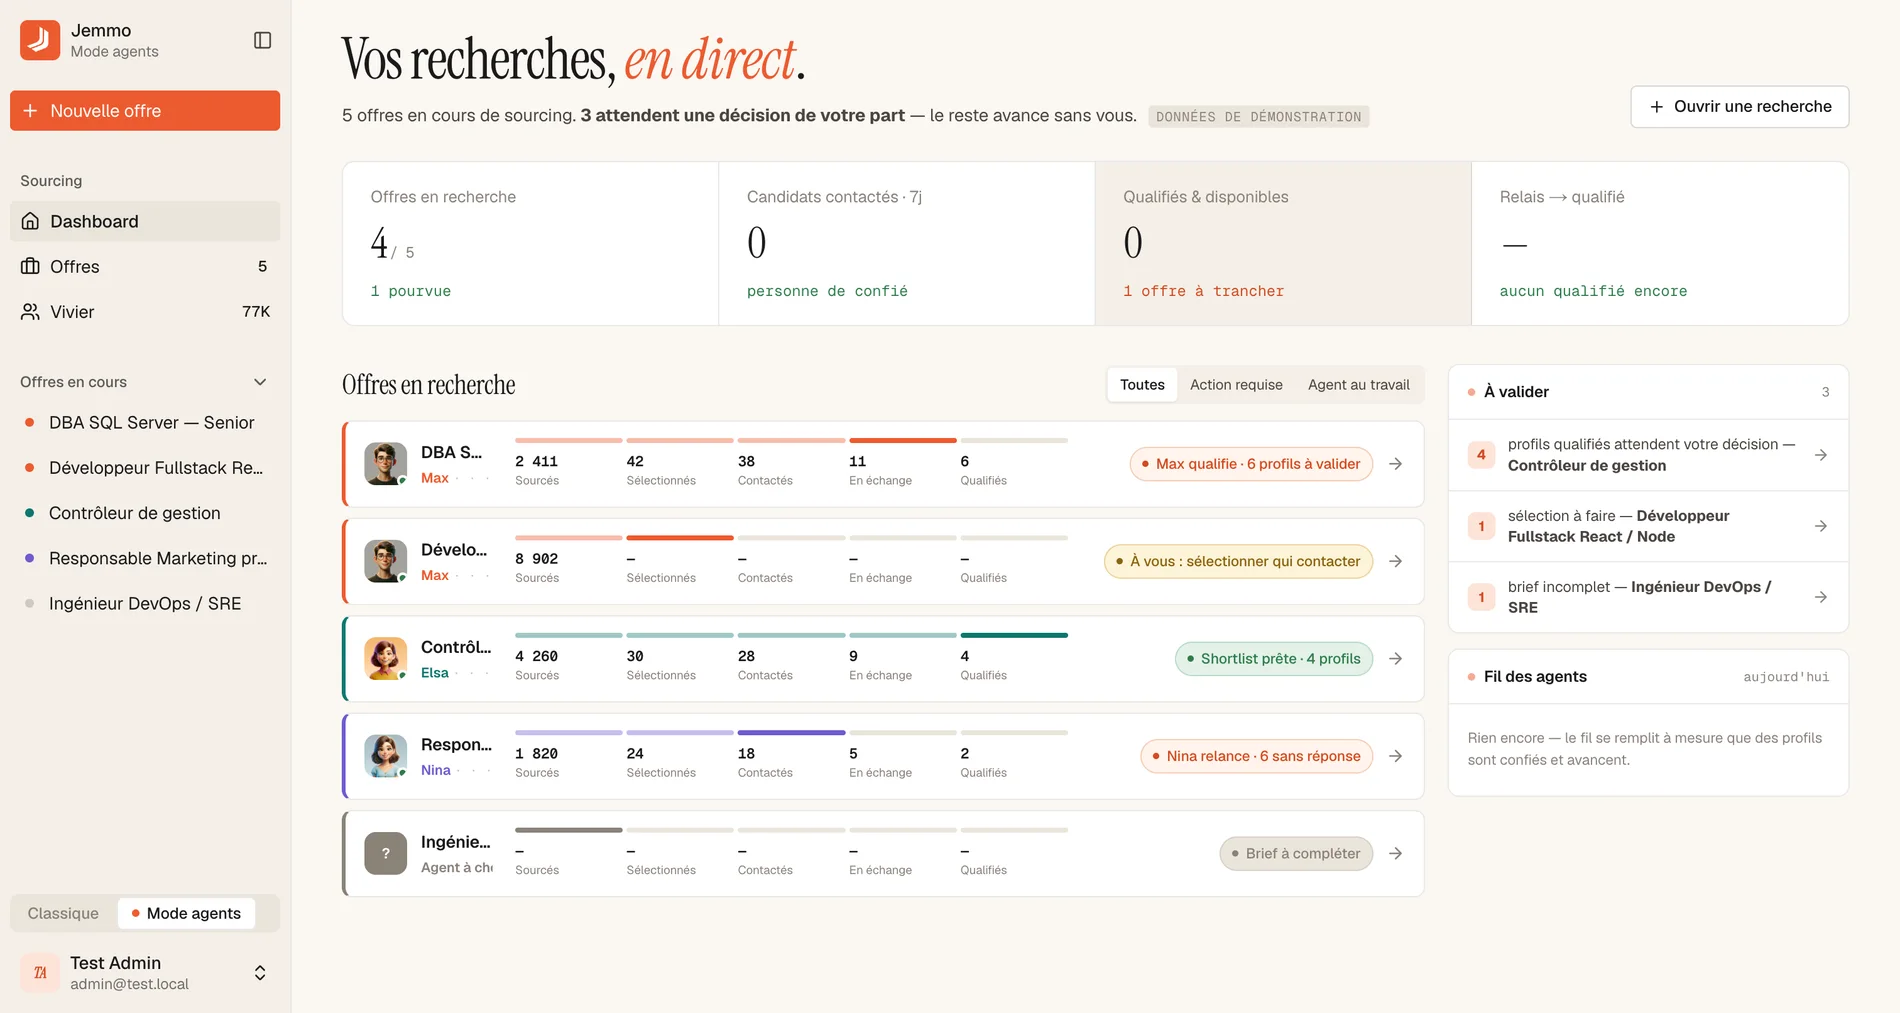Image resolution: width=1900 pixels, height=1013 pixels.
Task: Click the question mark avatar on Ingénie... row
Action: click(x=385, y=854)
